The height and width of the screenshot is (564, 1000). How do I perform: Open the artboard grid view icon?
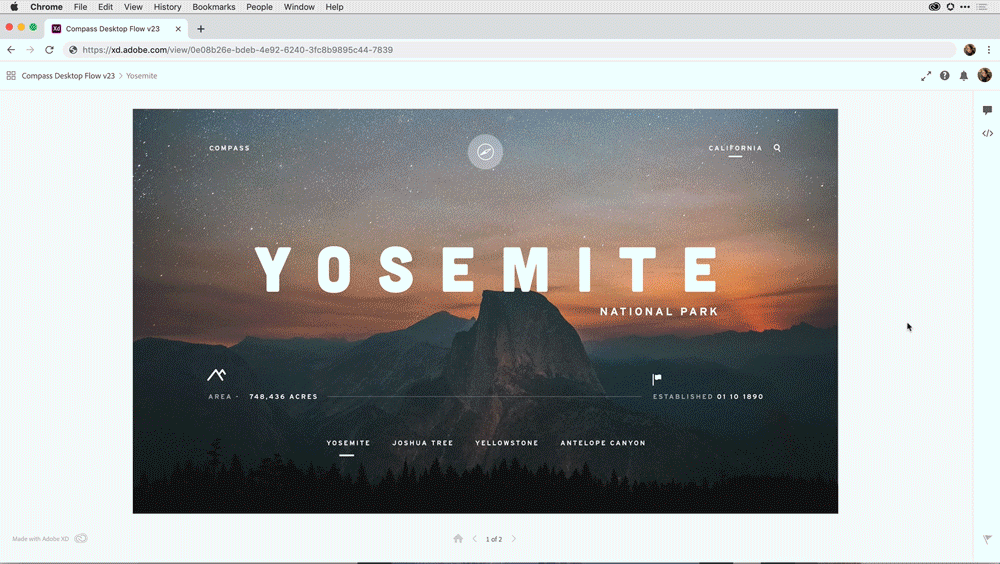click(11, 75)
